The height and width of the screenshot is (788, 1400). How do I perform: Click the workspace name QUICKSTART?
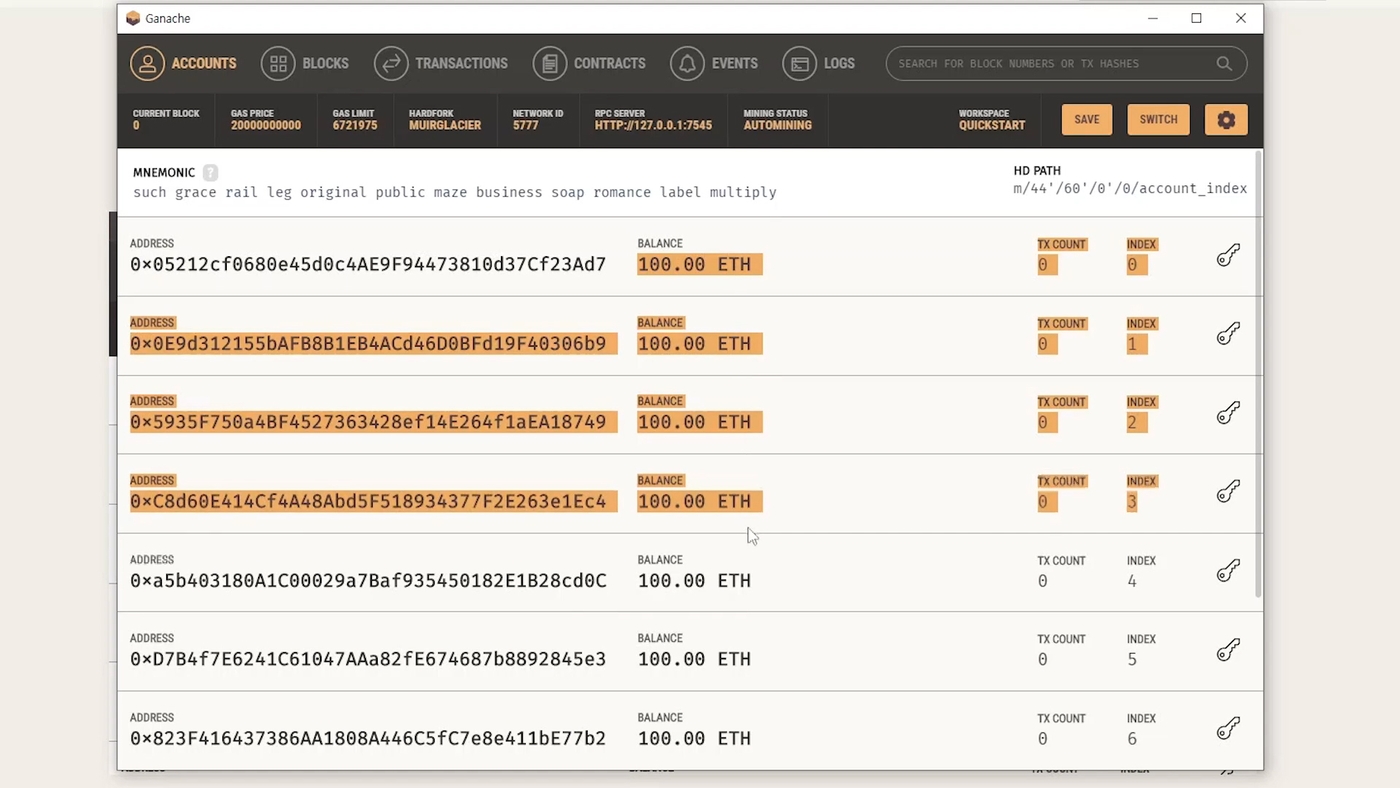992,126
